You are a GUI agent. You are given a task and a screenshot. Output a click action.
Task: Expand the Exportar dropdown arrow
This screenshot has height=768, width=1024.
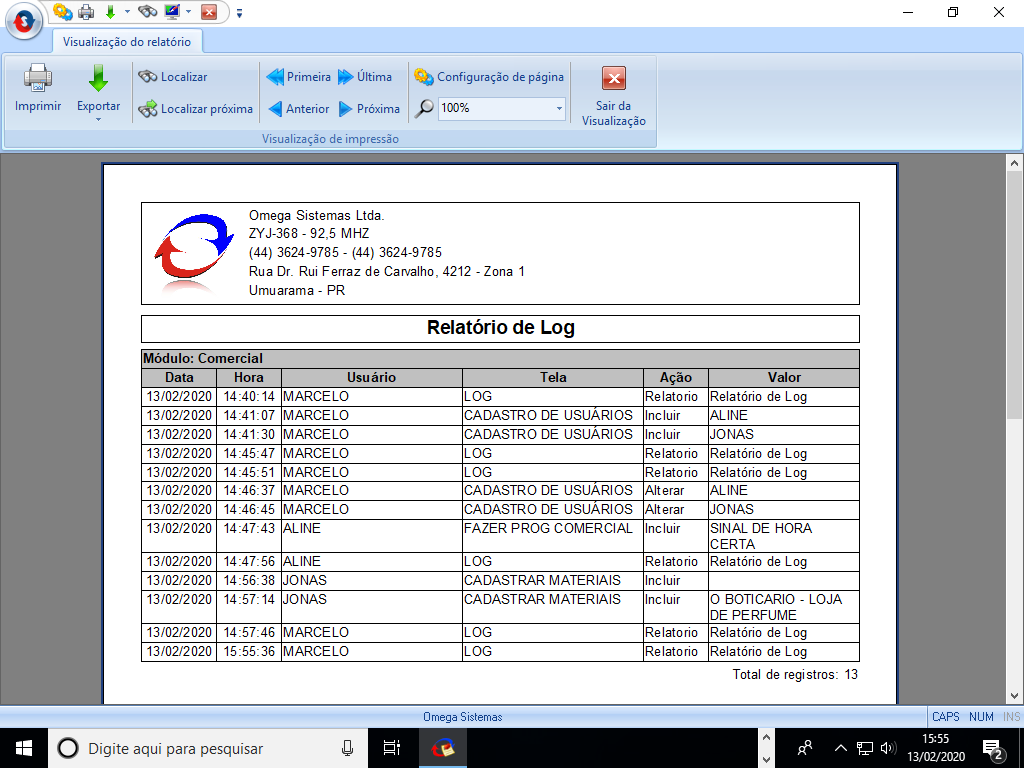tap(98, 120)
